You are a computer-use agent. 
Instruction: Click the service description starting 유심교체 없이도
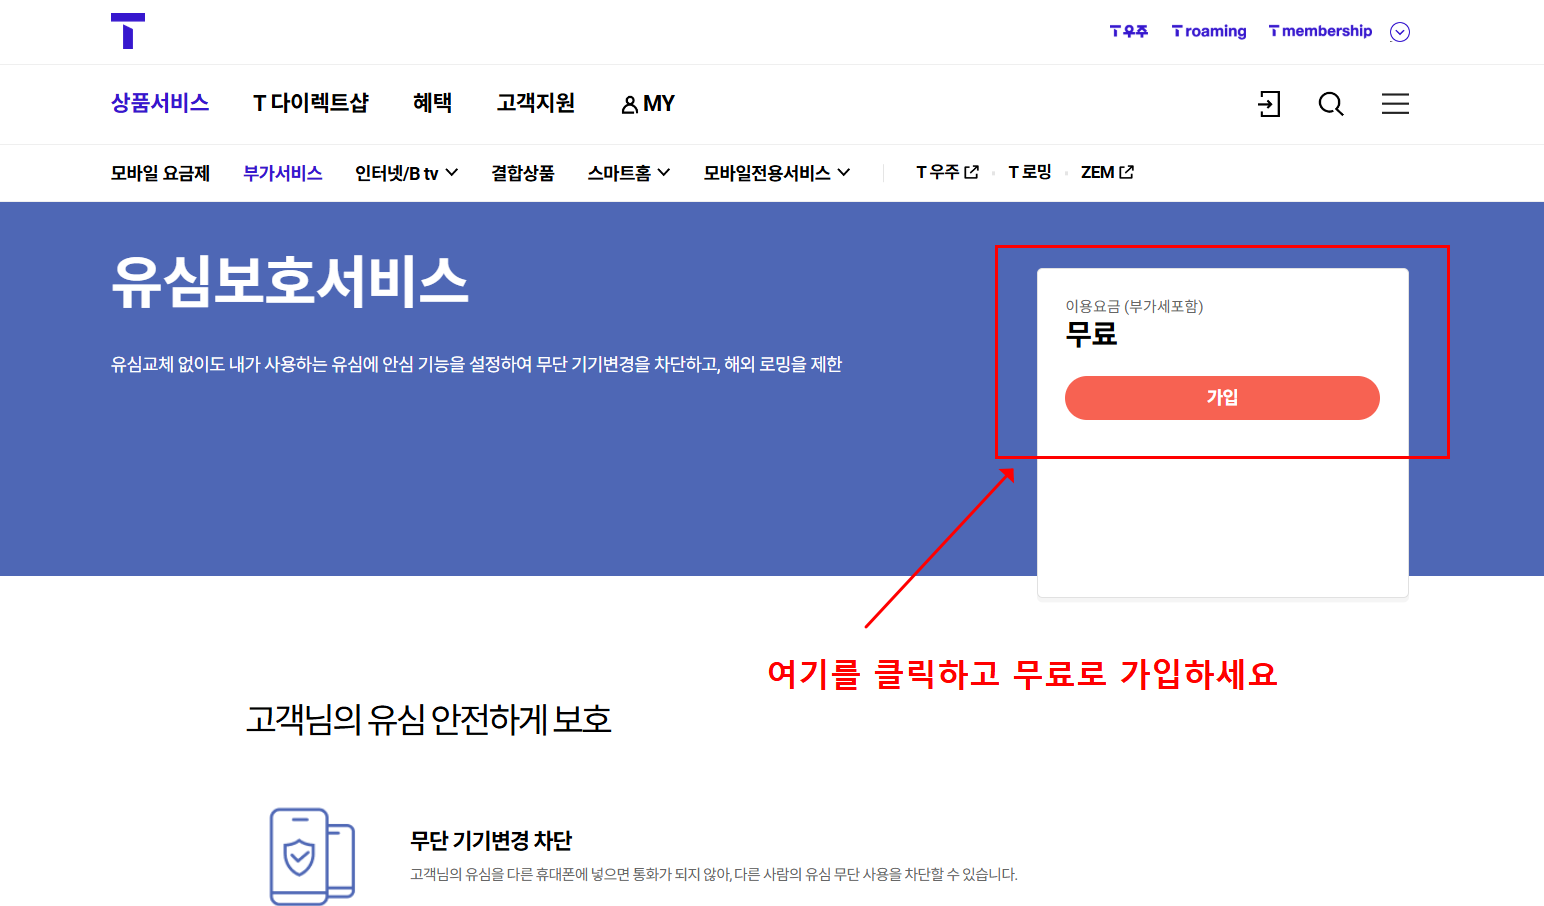[476, 364]
